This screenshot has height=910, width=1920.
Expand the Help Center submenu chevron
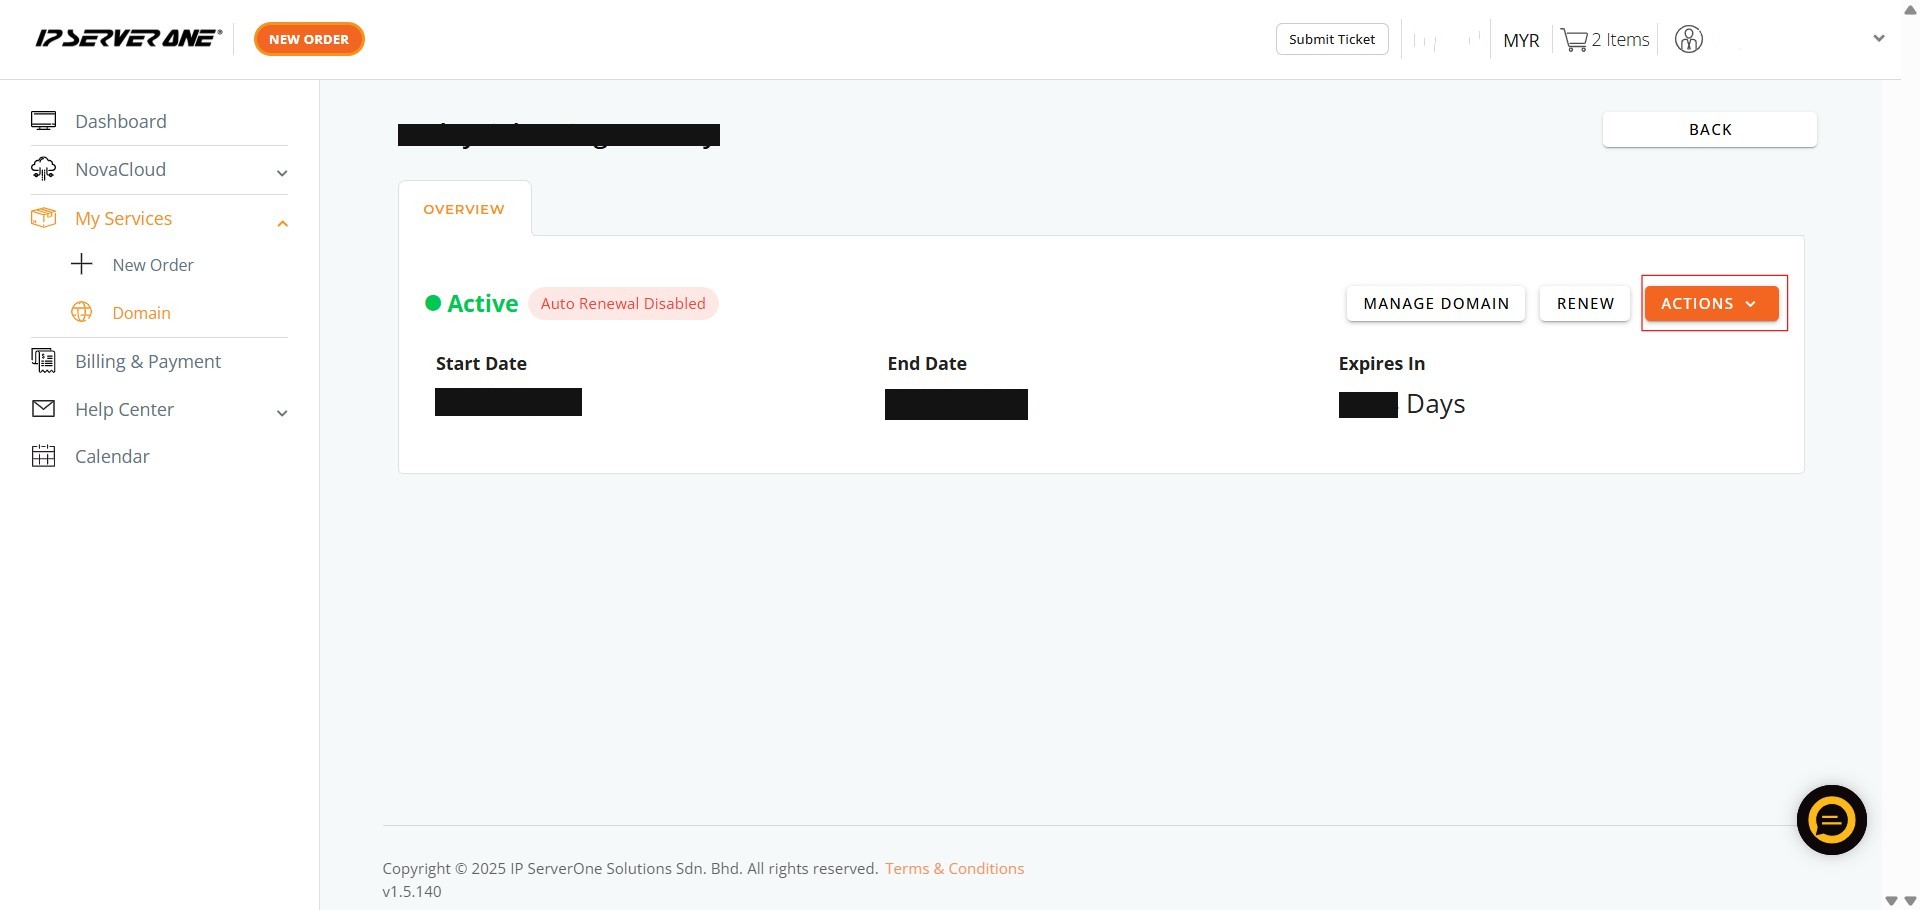(x=282, y=413)
